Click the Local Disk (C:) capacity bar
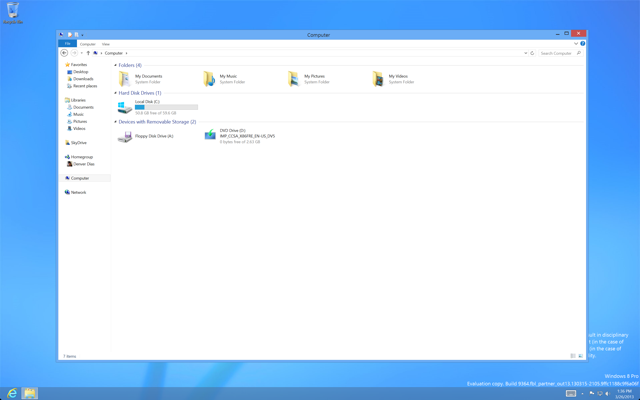This screenshot has height=400, width=640. (x=167, y=107)
